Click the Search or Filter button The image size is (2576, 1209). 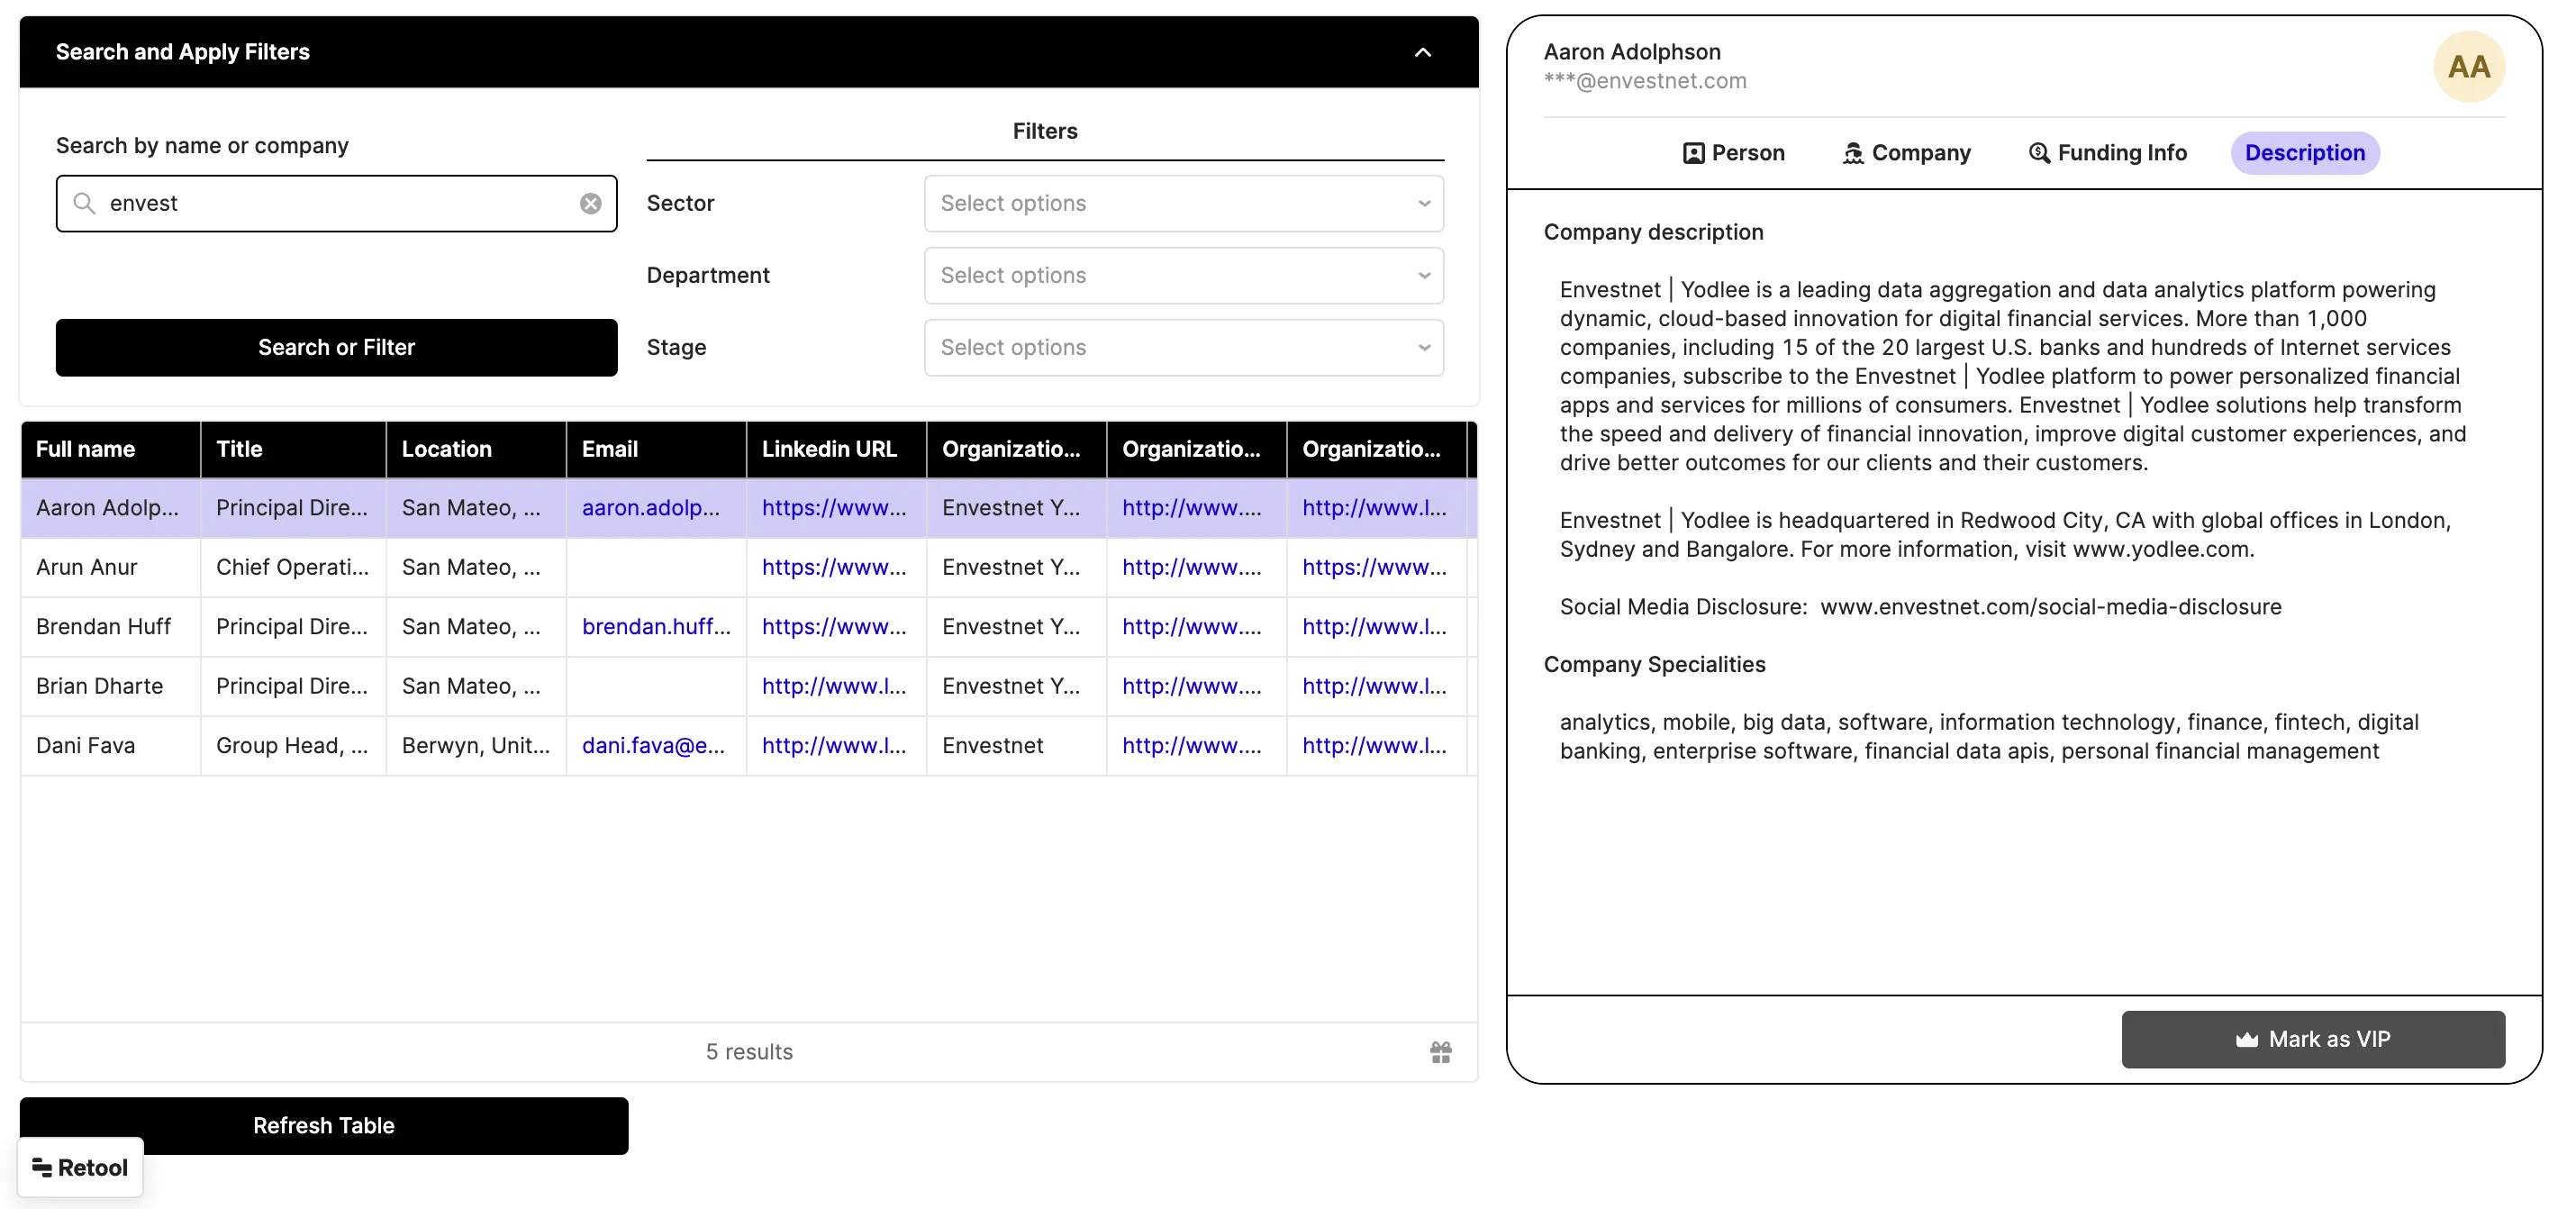click(x=336, y=348)
